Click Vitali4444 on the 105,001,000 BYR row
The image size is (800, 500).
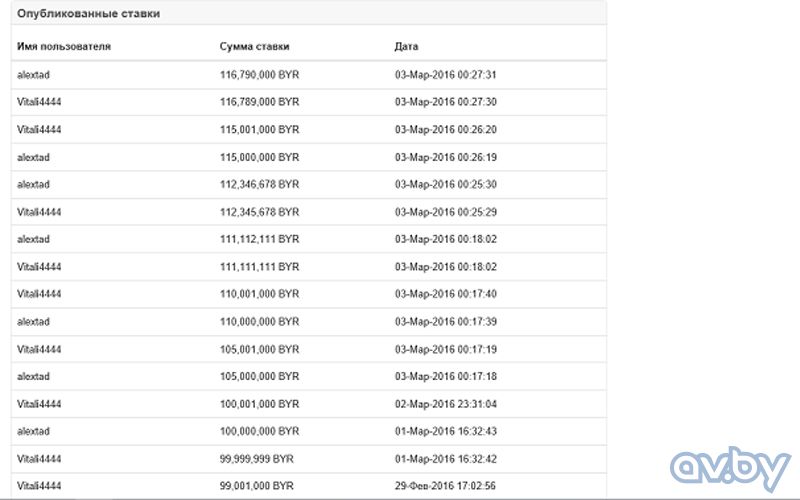pyautogui.click(x=39, y=349)
